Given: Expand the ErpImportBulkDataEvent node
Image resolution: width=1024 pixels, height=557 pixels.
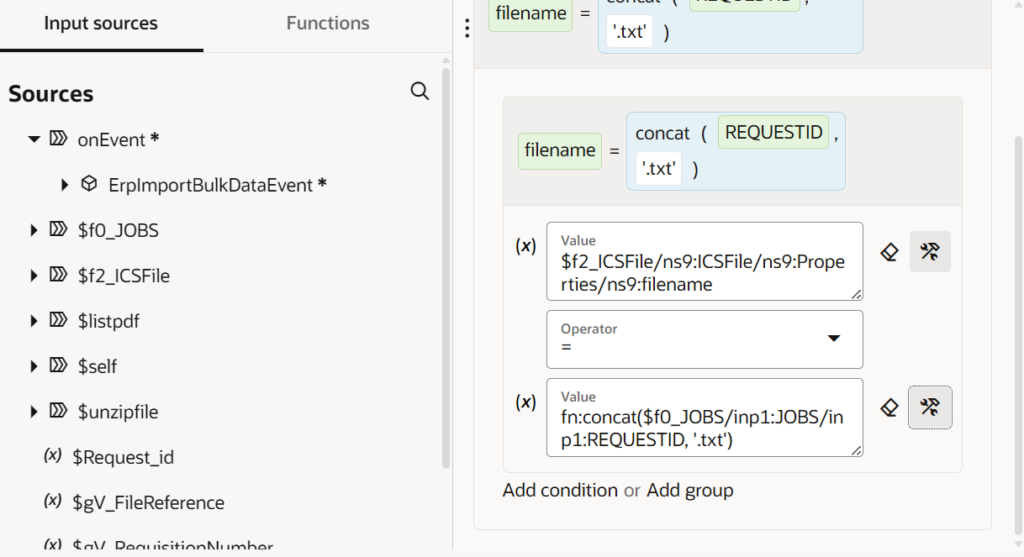Looking at the screenshot, I should point(65,185).
